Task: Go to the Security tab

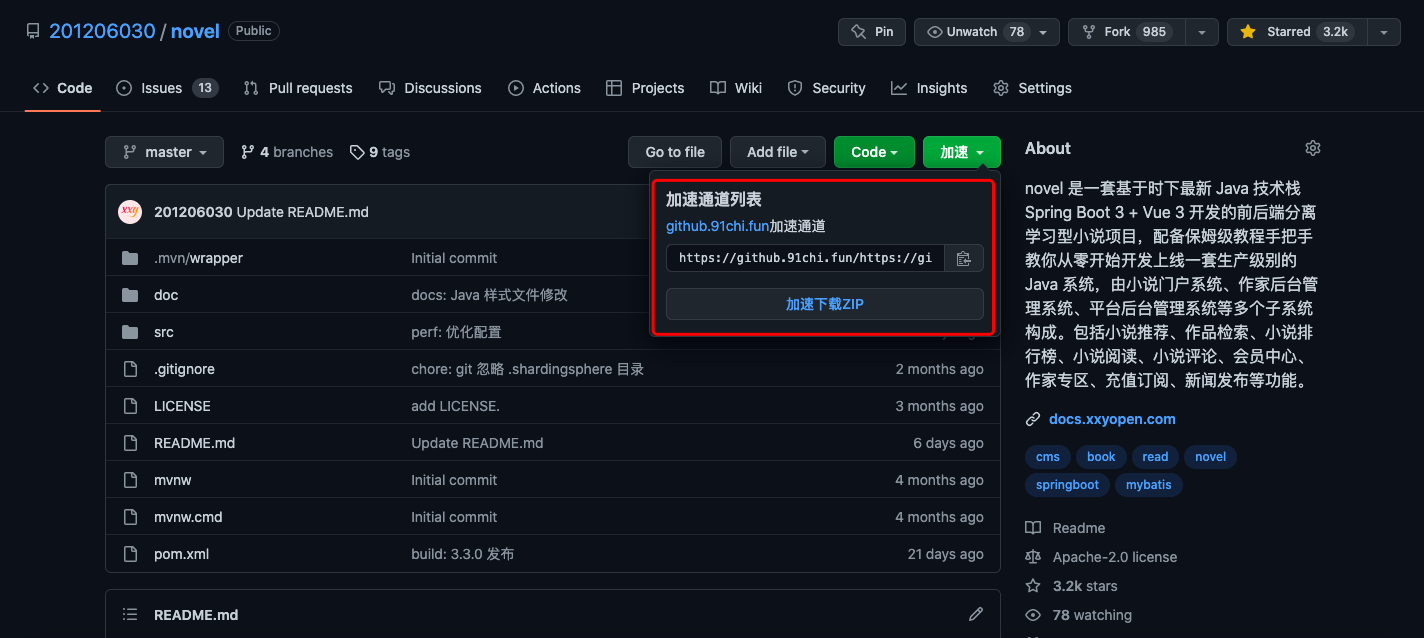Action: point(826,88)
